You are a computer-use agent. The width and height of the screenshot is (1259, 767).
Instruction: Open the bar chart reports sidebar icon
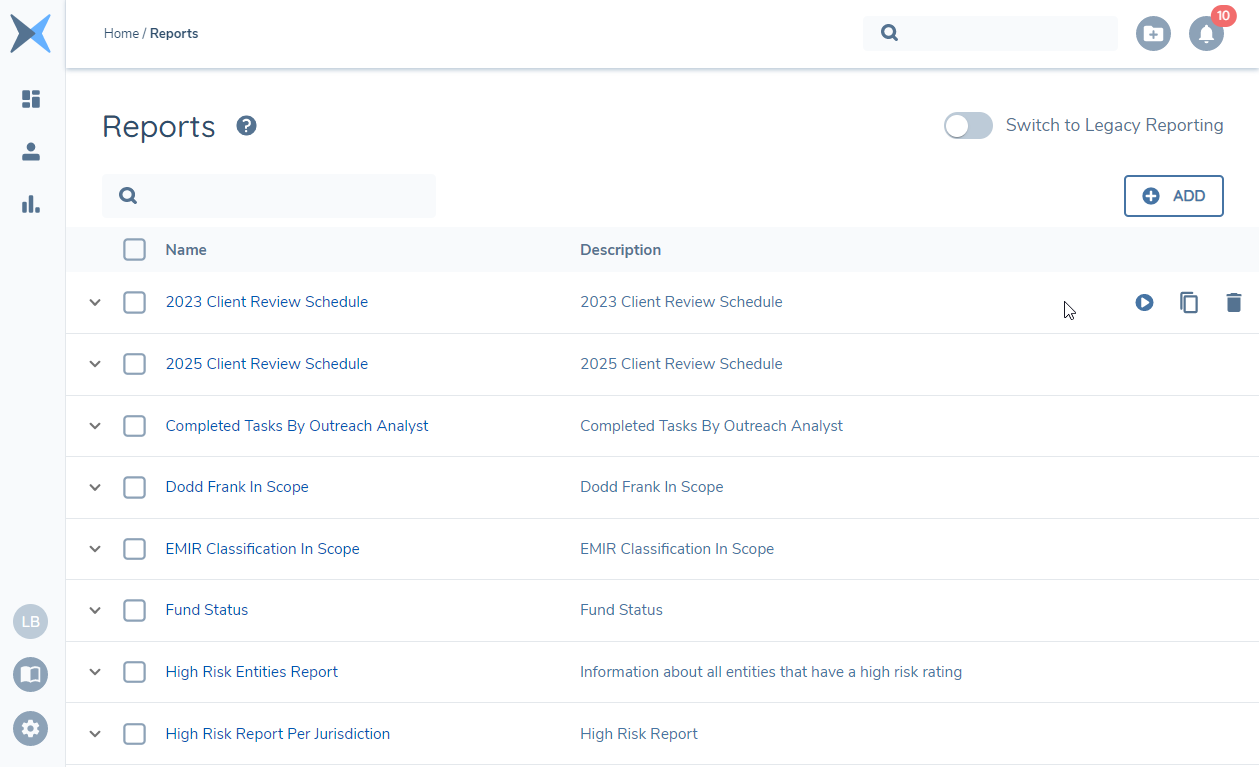[31, 204]
